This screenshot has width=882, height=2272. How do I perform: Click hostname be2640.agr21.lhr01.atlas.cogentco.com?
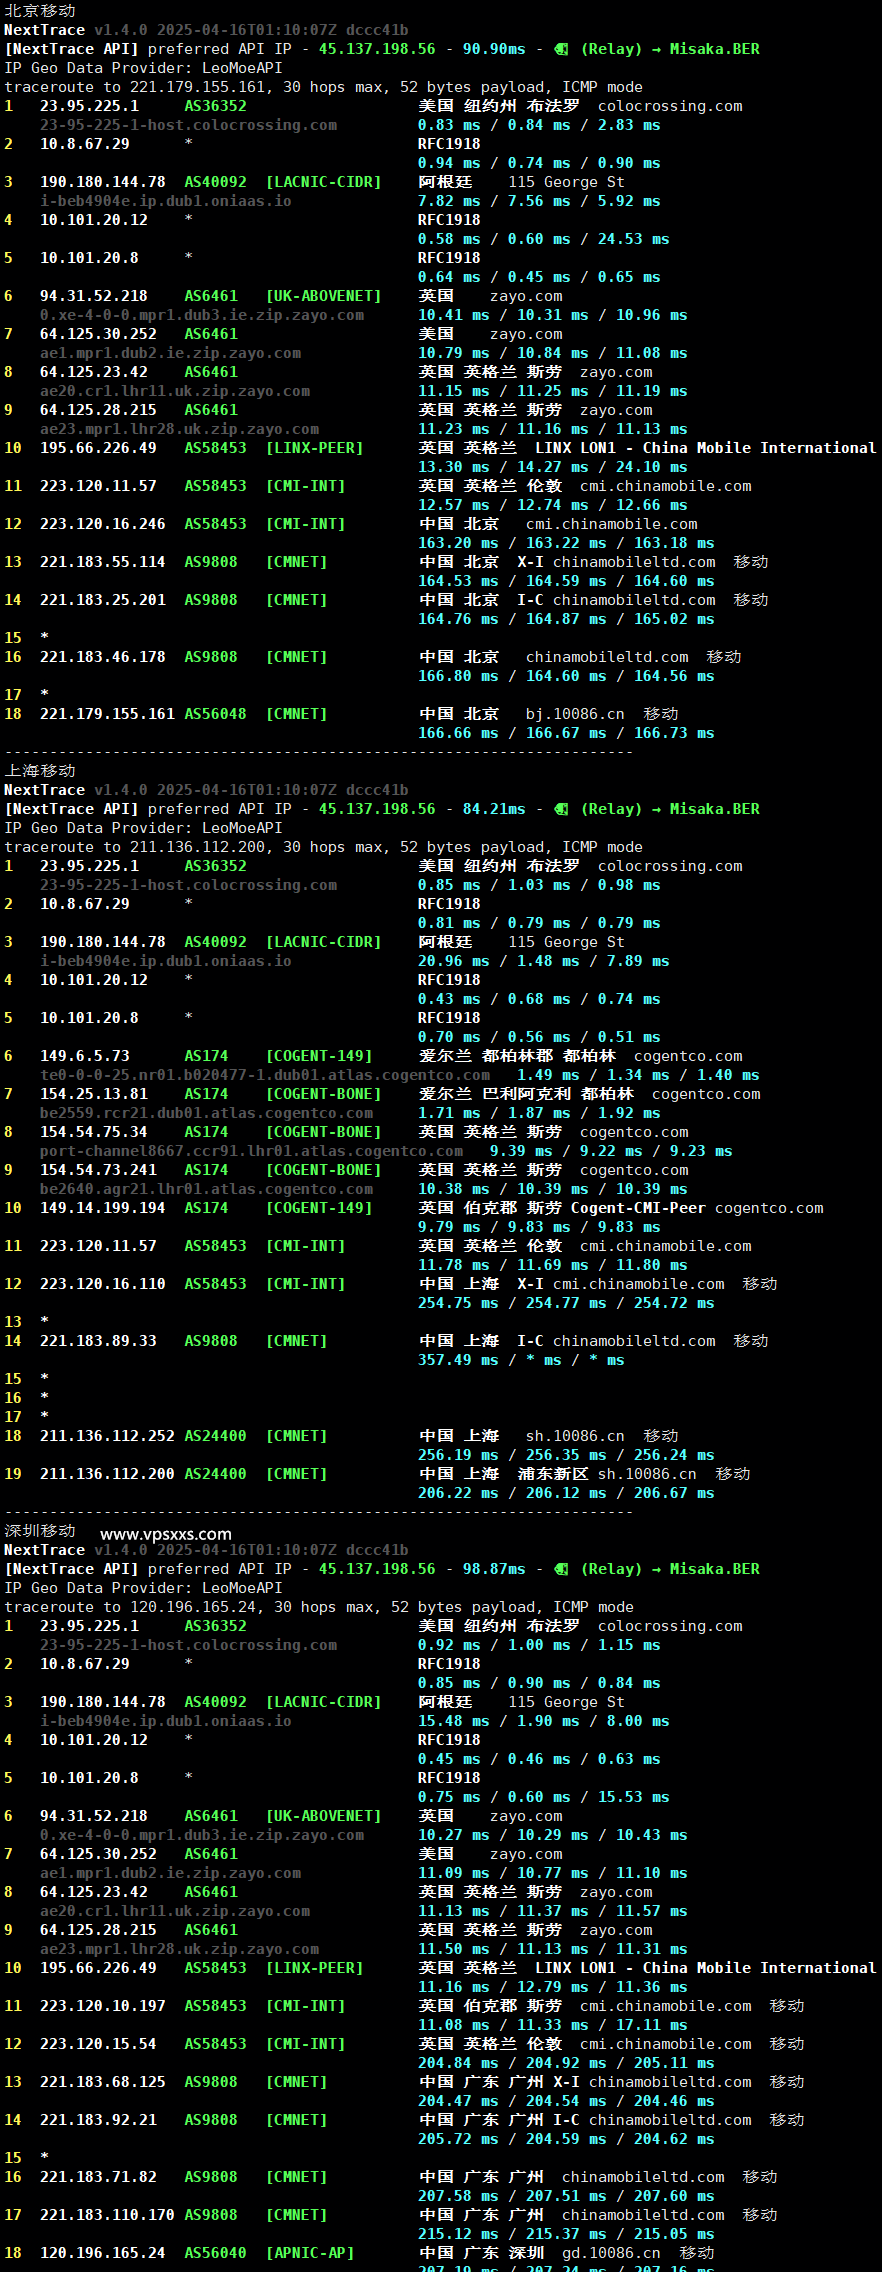206,1189
